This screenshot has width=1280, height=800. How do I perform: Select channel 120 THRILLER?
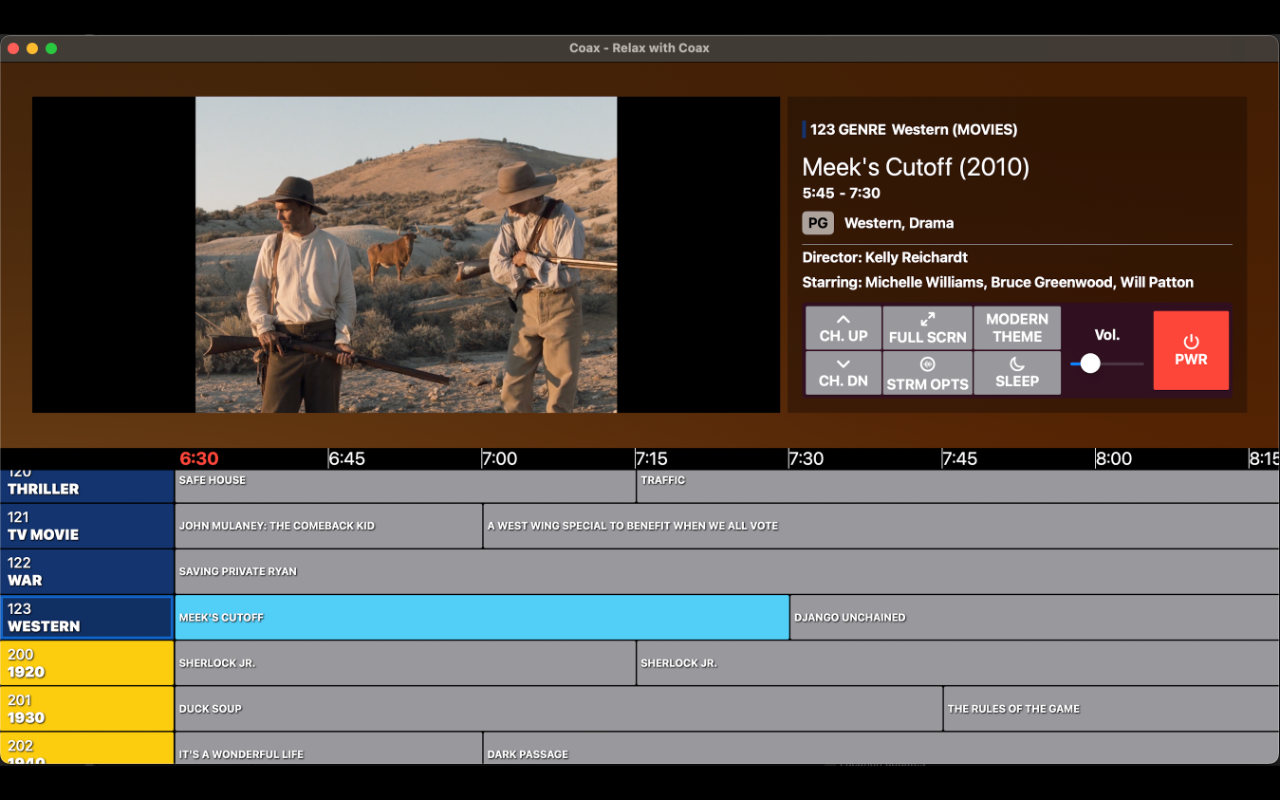pyautogui.click(x=87, y=485)
